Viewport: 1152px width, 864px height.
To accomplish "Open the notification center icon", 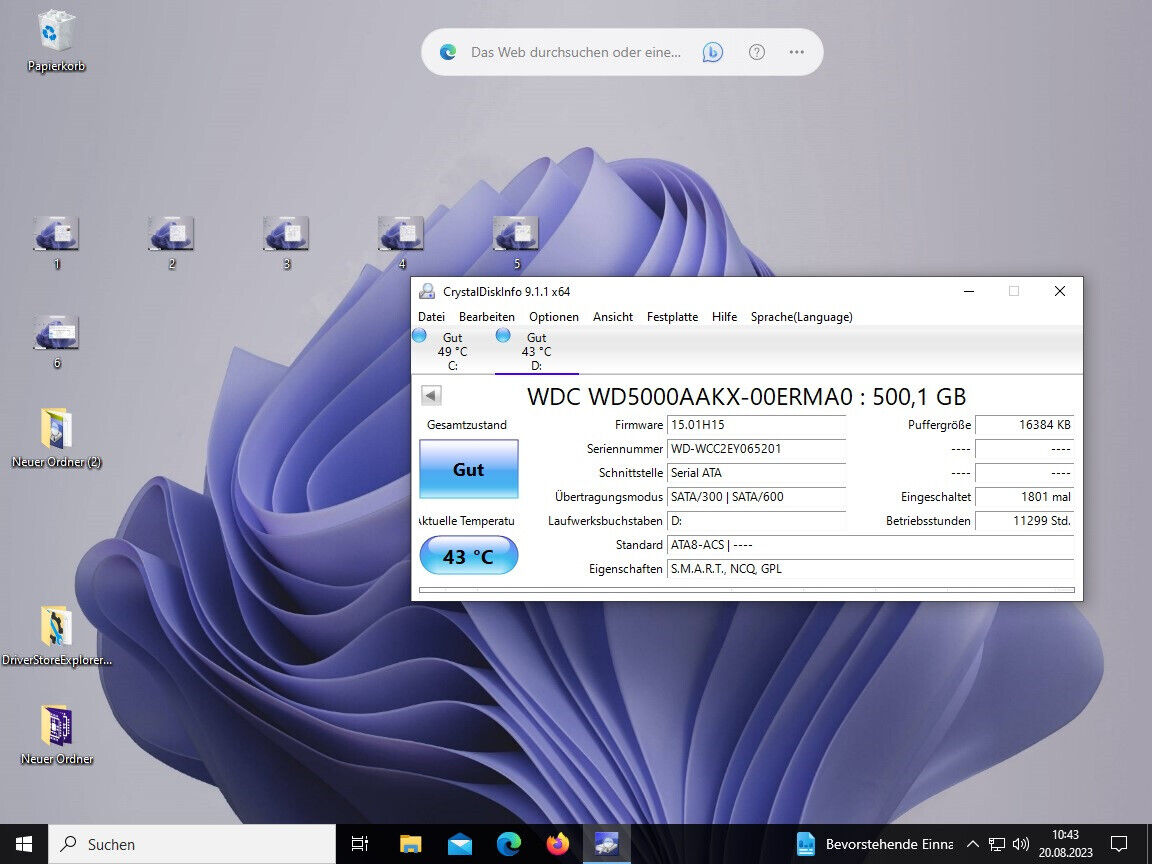I will point(1119,844).
